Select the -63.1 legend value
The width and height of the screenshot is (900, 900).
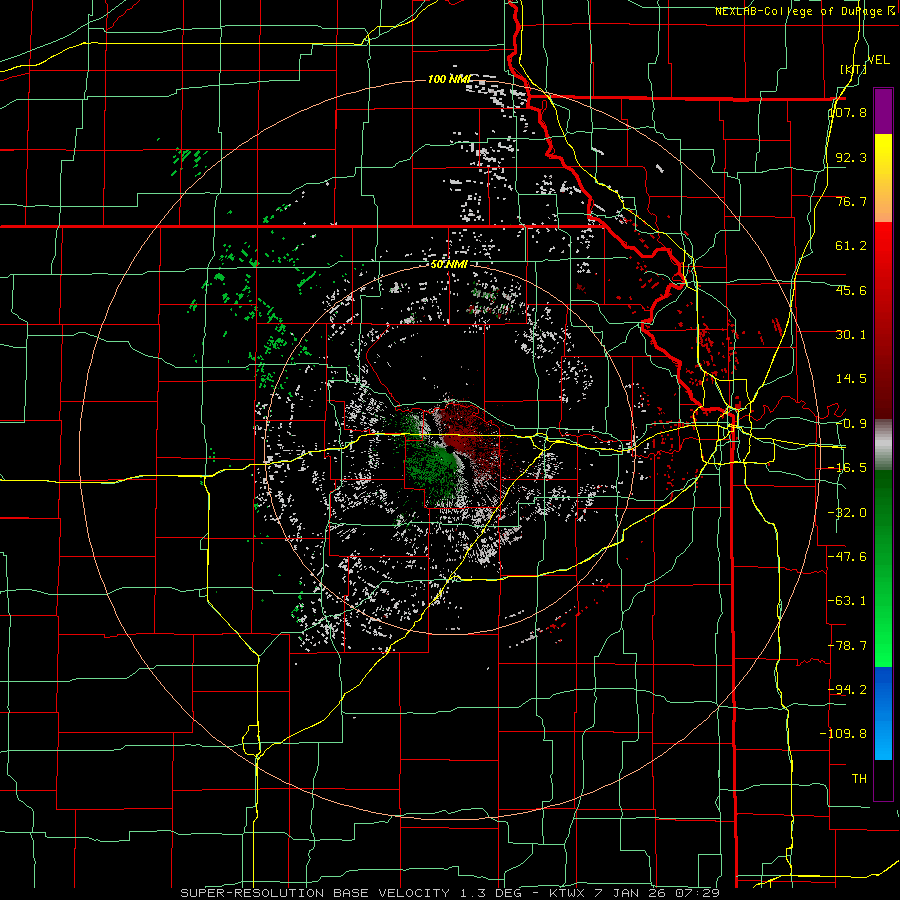click(x=847, y=601)
